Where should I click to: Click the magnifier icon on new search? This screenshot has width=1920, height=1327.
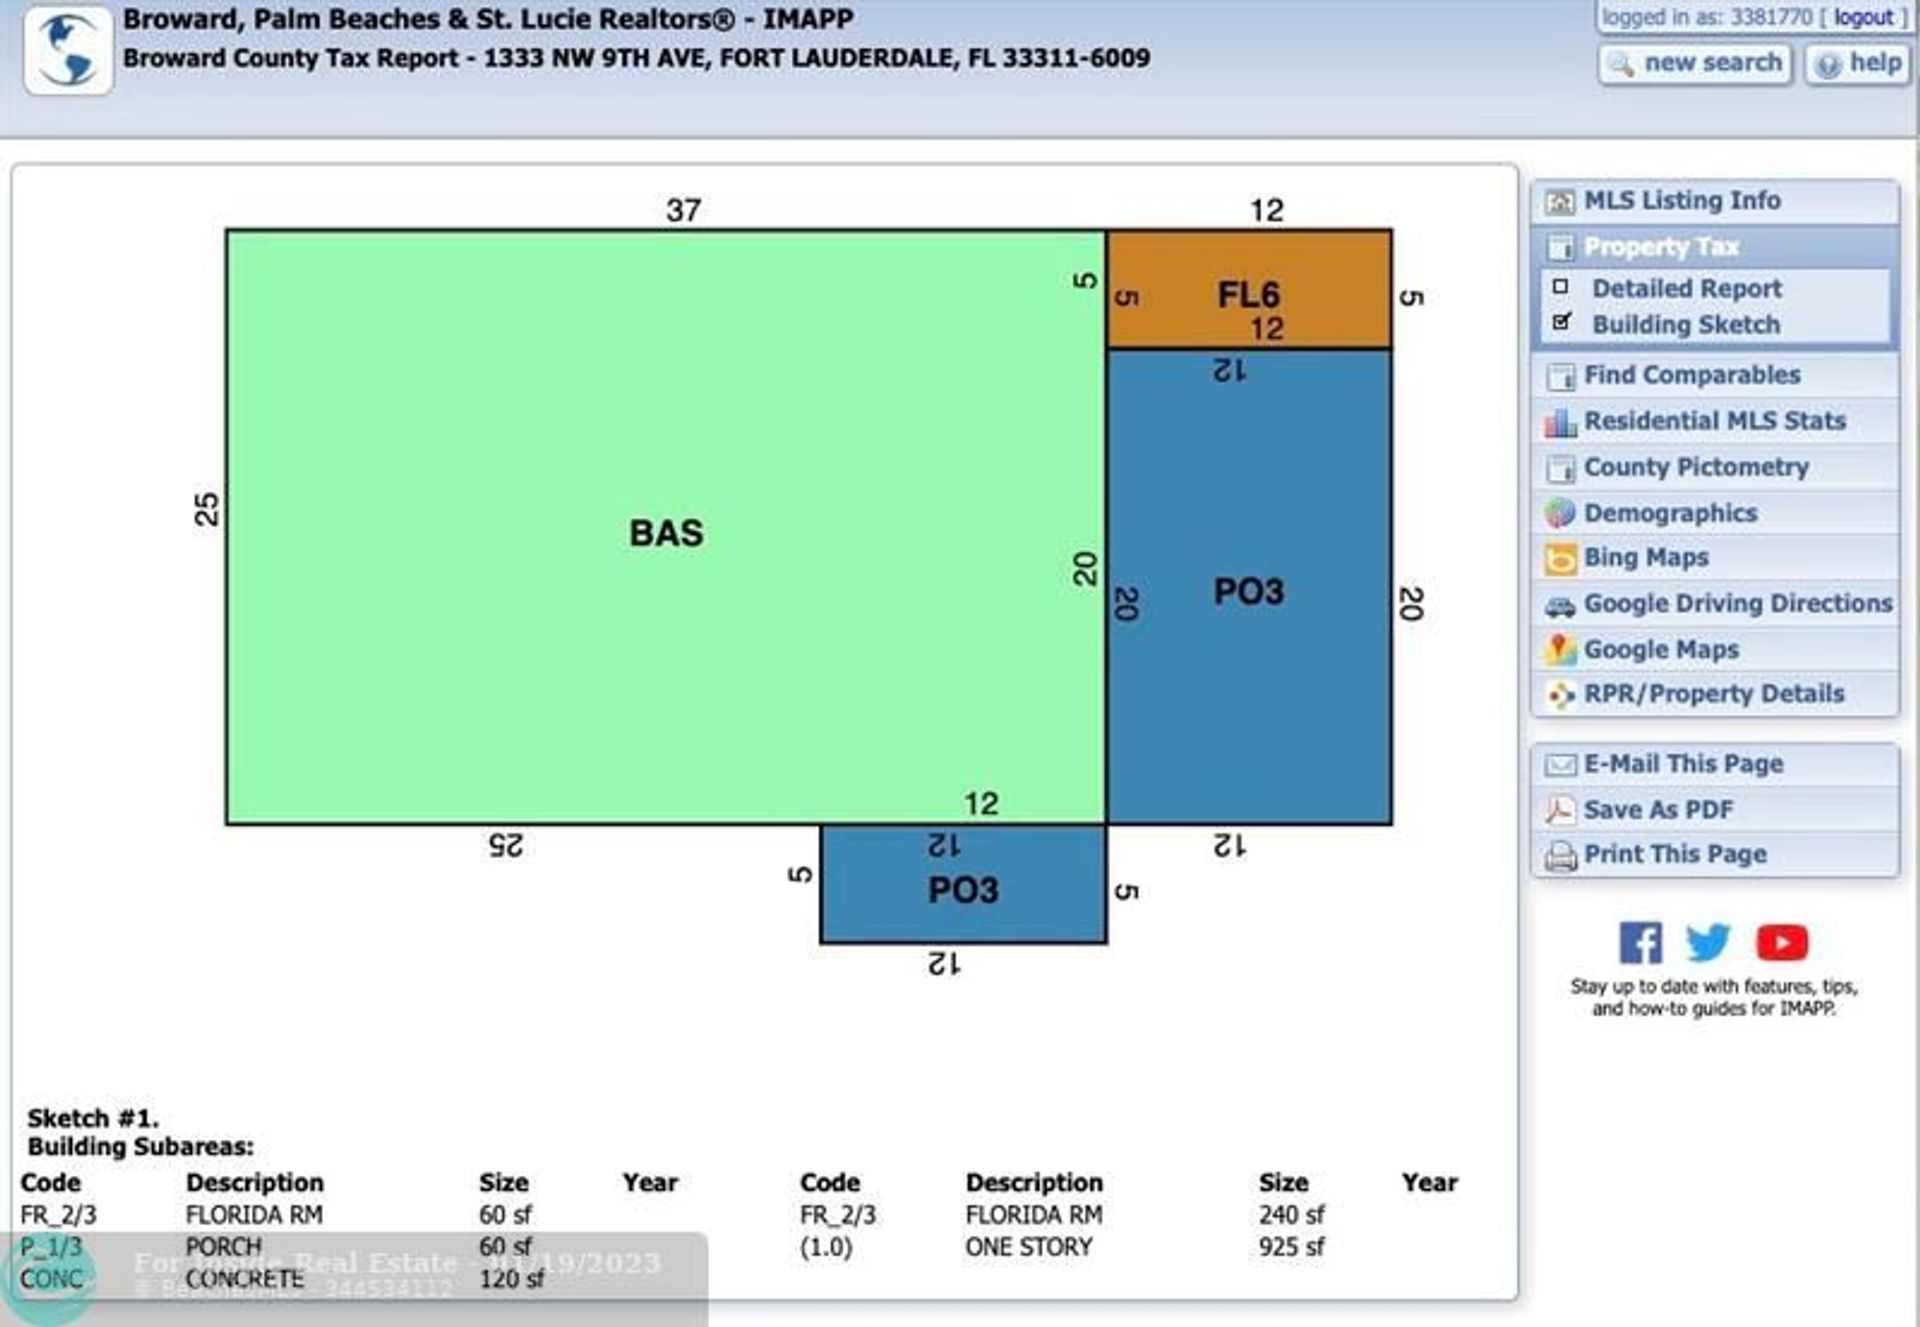click(1622, 64)
